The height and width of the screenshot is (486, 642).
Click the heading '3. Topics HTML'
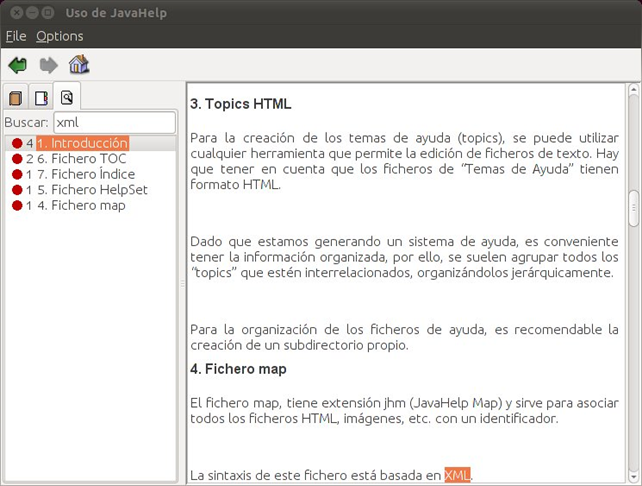point(241,104)
